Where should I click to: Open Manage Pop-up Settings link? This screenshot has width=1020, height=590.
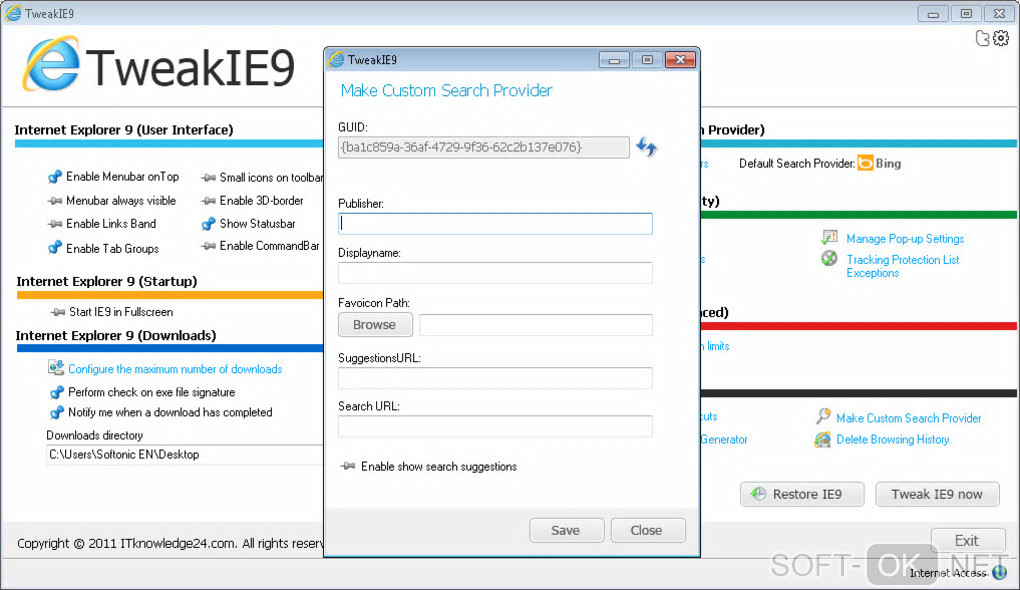[905, 239]
